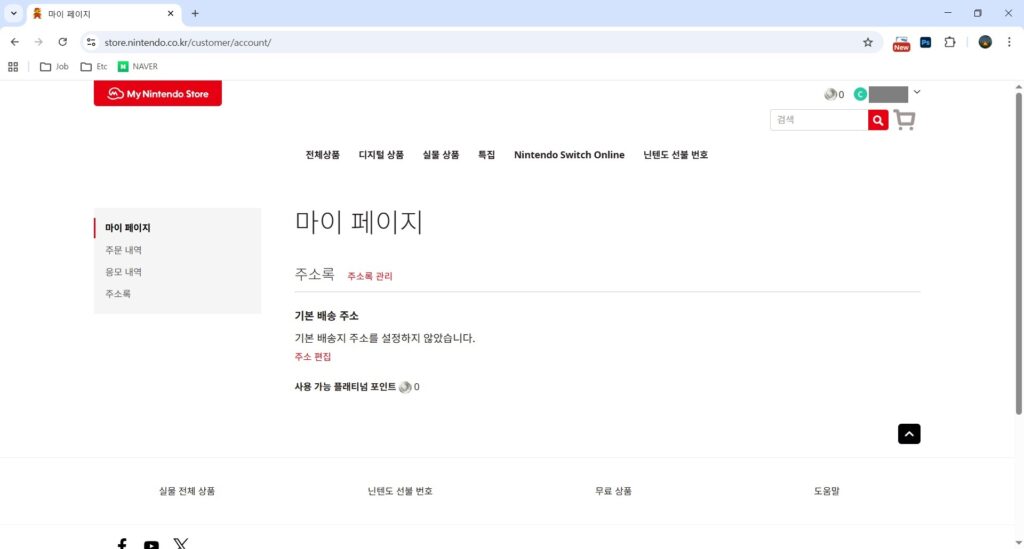Viewport: 1024px width, 549px height.
Task: Bookmark this page with star icon
Action: (868, 42)
